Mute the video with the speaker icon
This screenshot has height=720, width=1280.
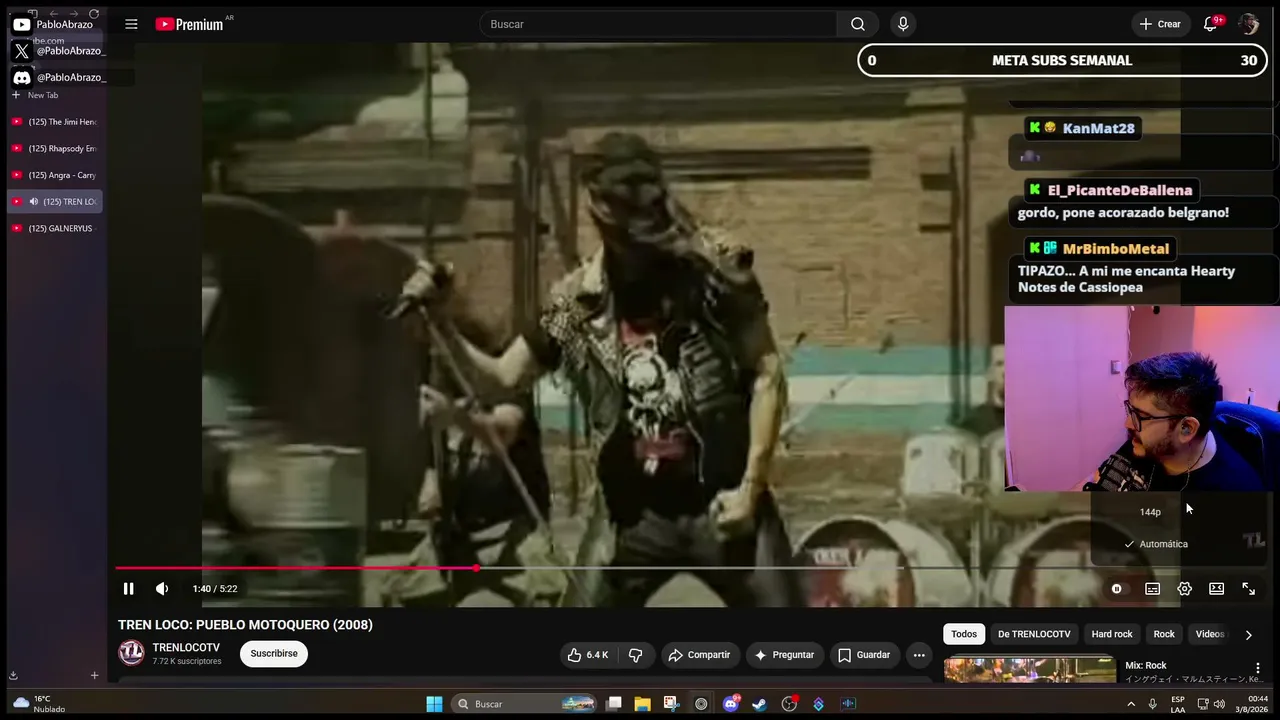(x=162, y=589)
